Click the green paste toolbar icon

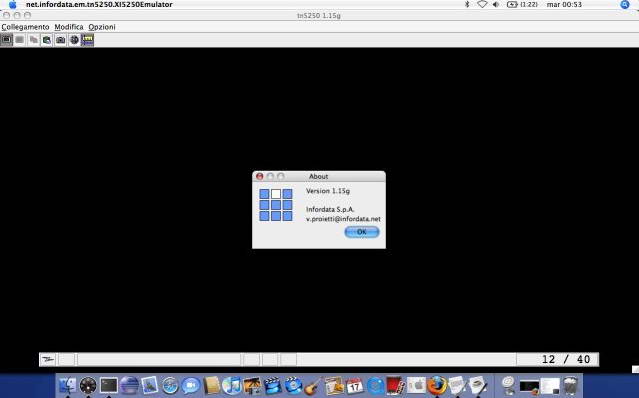47,40
